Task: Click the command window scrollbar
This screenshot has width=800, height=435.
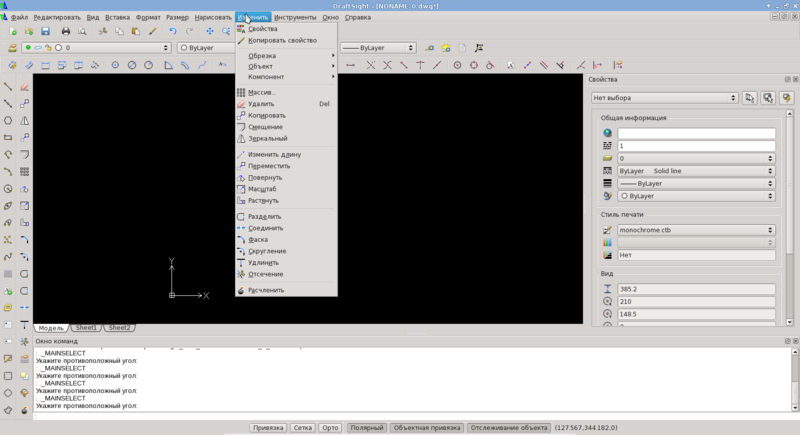Action: coord(795,380)
